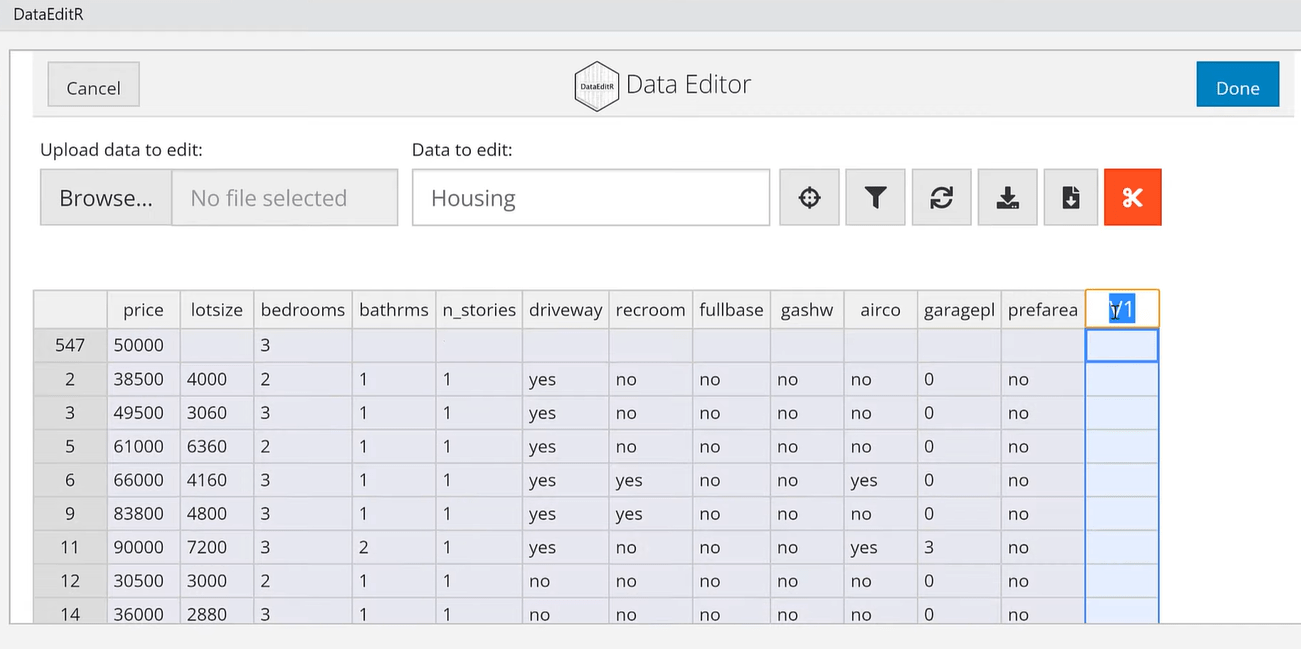Select the fullbase column header
1301x649 pixels.
[x=731, y=310]
